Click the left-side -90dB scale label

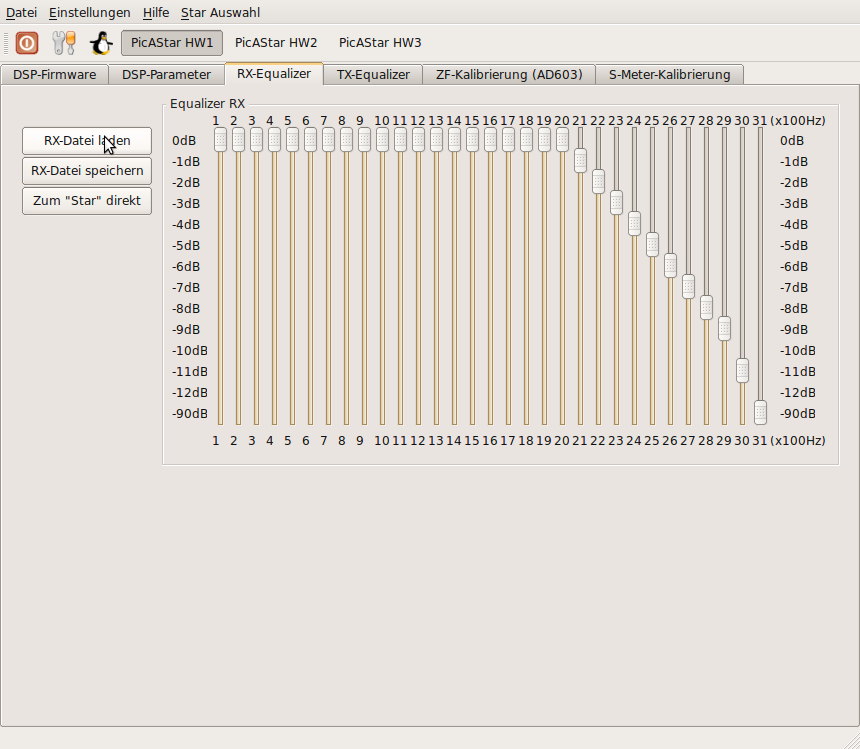pos(190,413)
